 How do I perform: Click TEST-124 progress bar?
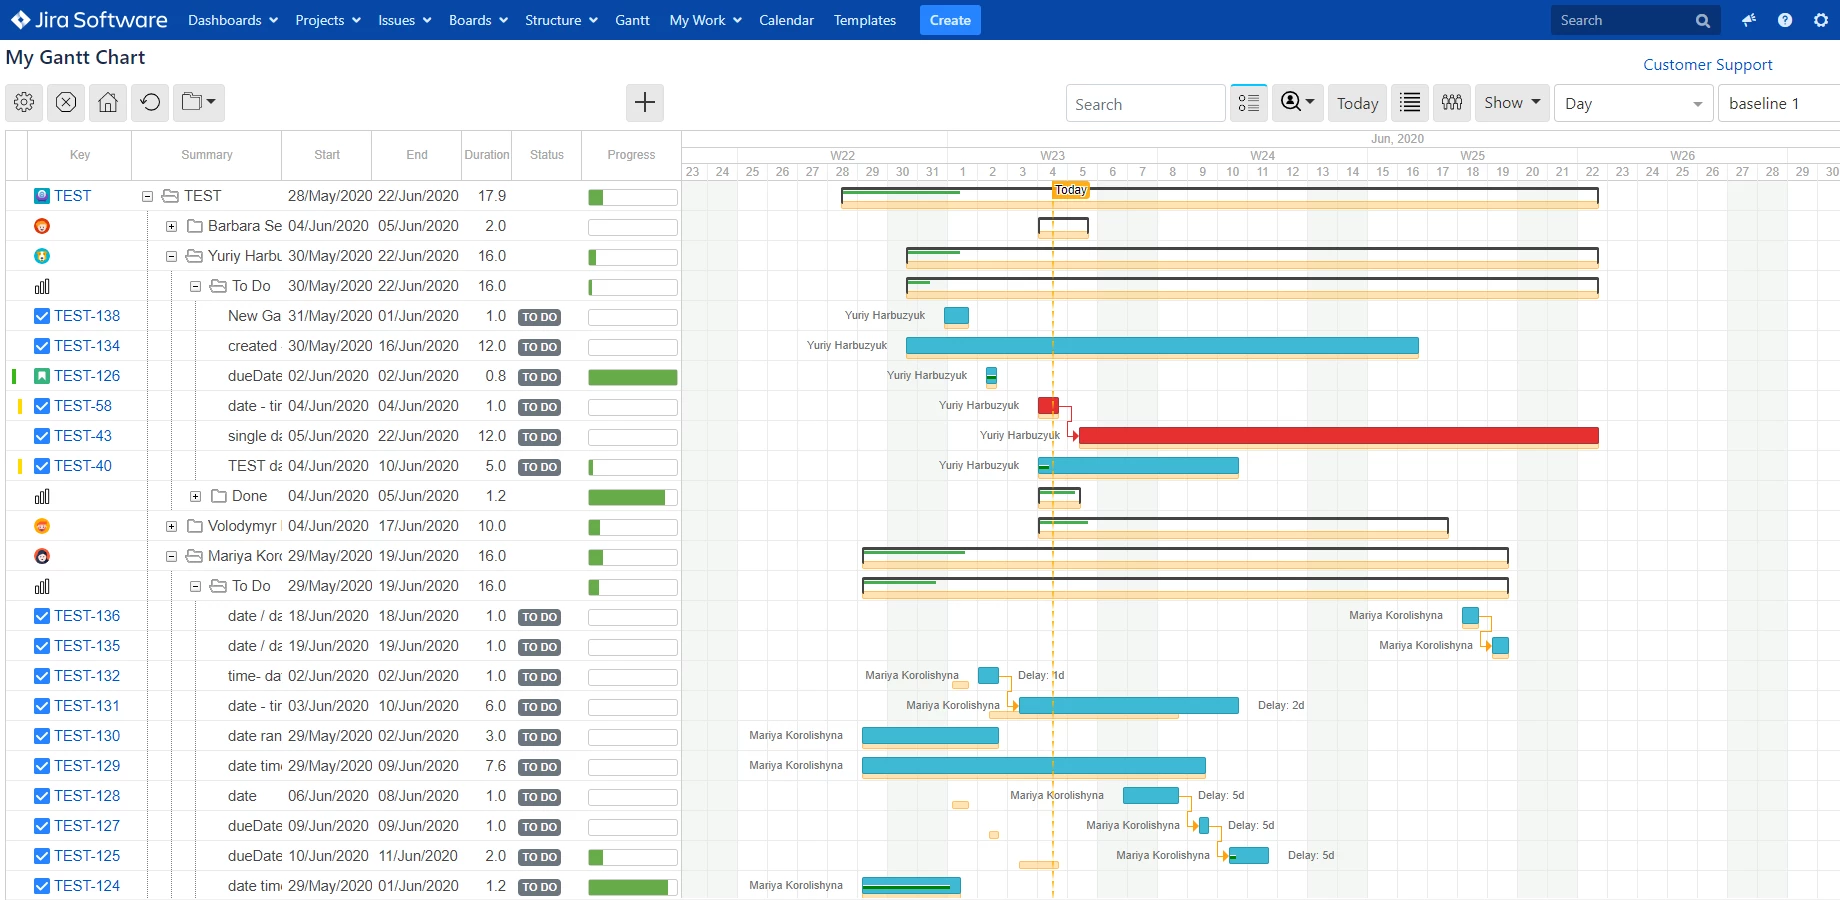point(633,887)
